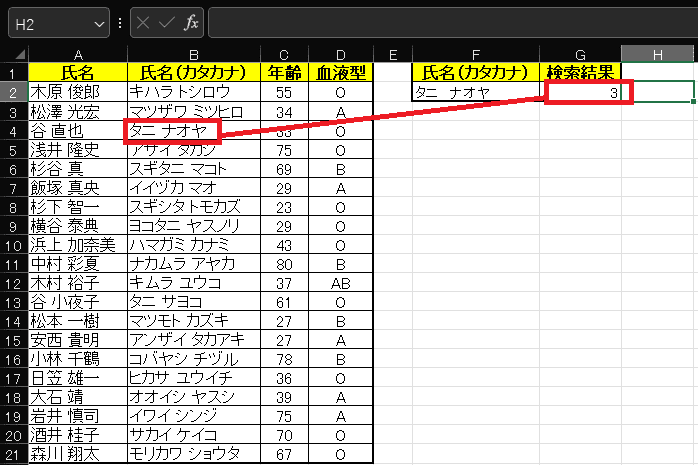698x465 pixels.
Task: Select column E header
Action: click(392, 53)
